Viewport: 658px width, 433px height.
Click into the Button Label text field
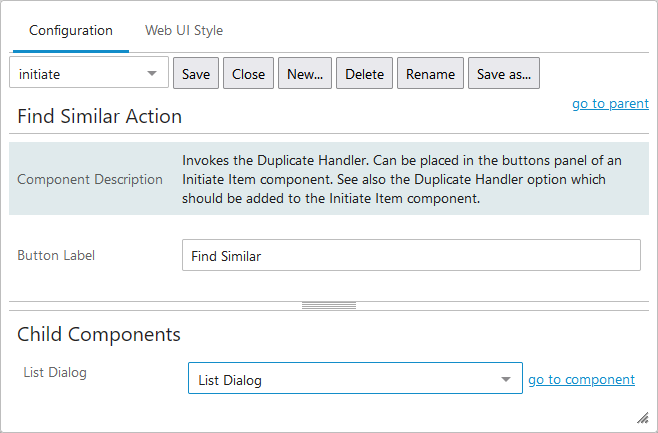[x=411, y=255]
